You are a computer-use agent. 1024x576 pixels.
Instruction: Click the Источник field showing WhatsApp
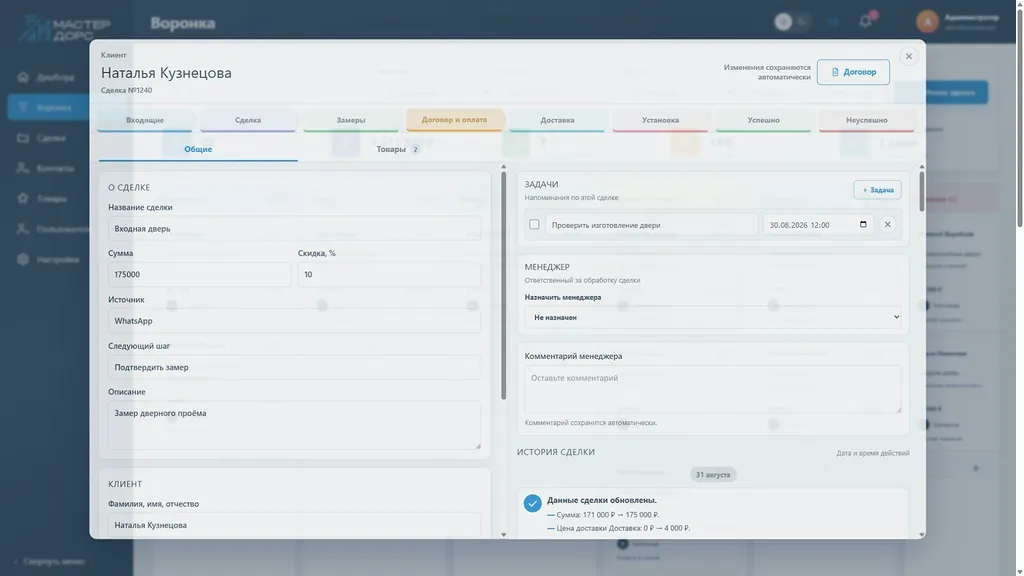point(295,321)
